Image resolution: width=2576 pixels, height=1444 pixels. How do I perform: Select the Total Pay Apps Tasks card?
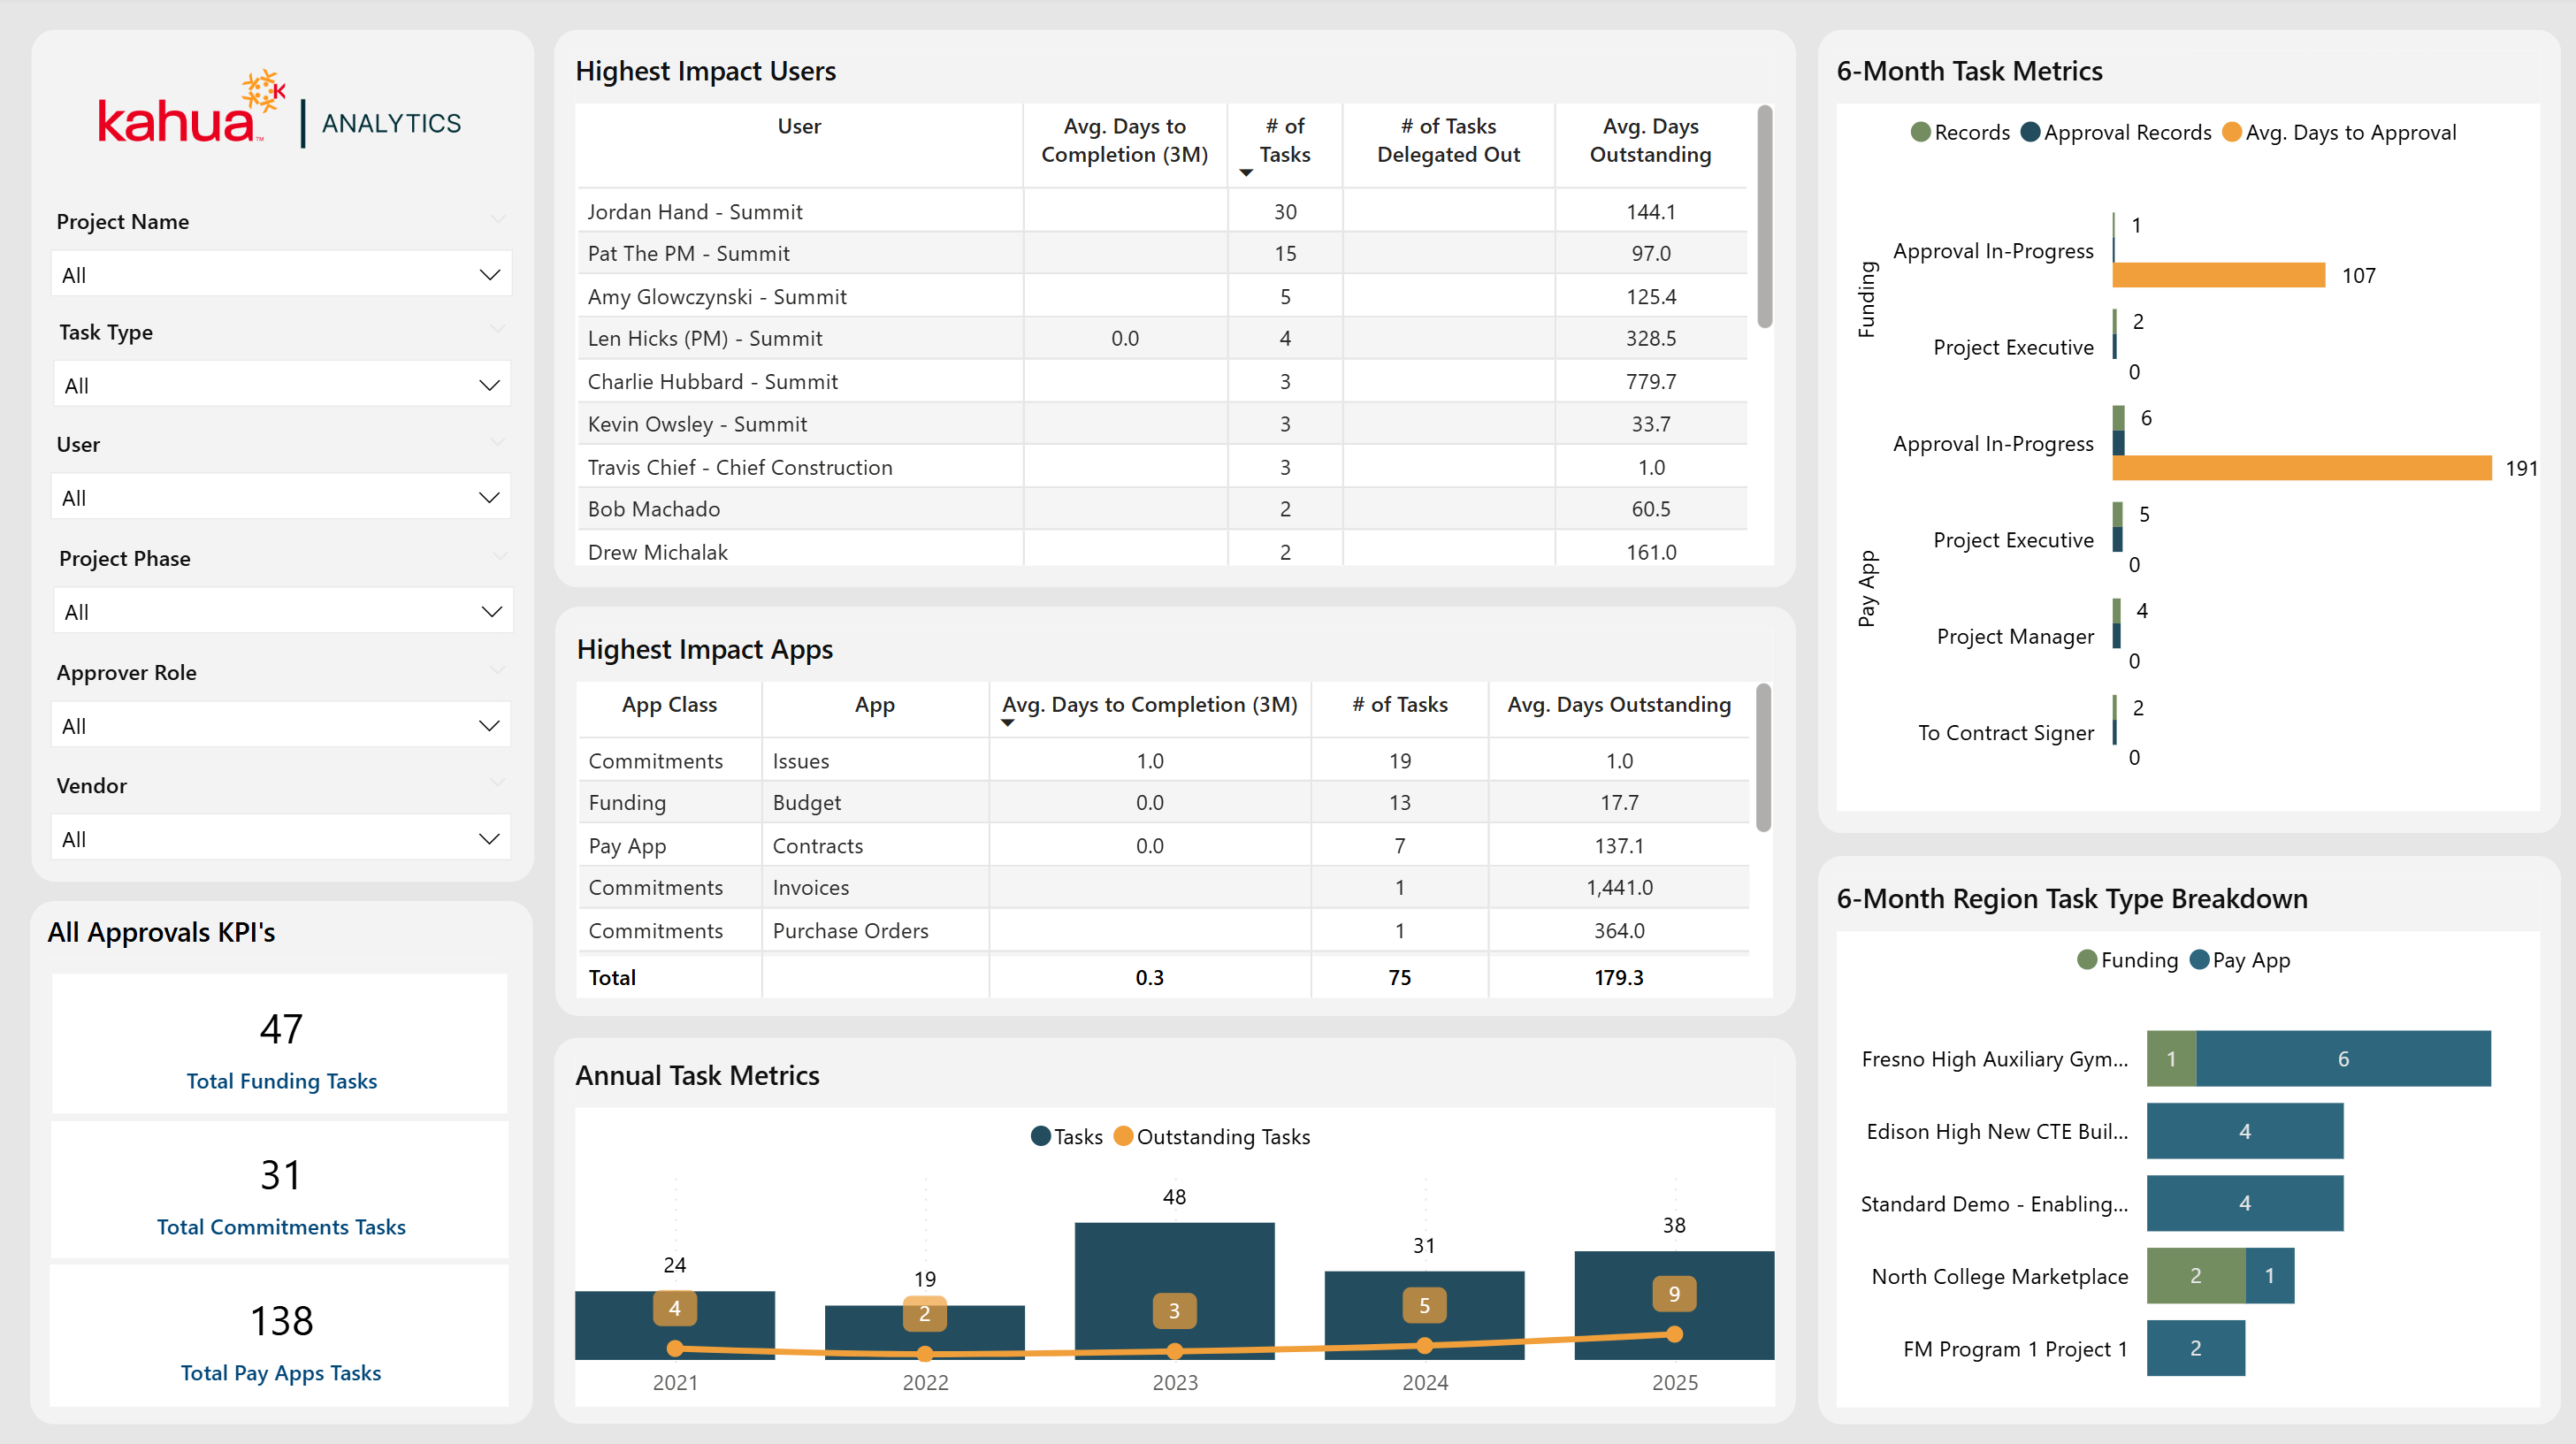point(281,1338)
